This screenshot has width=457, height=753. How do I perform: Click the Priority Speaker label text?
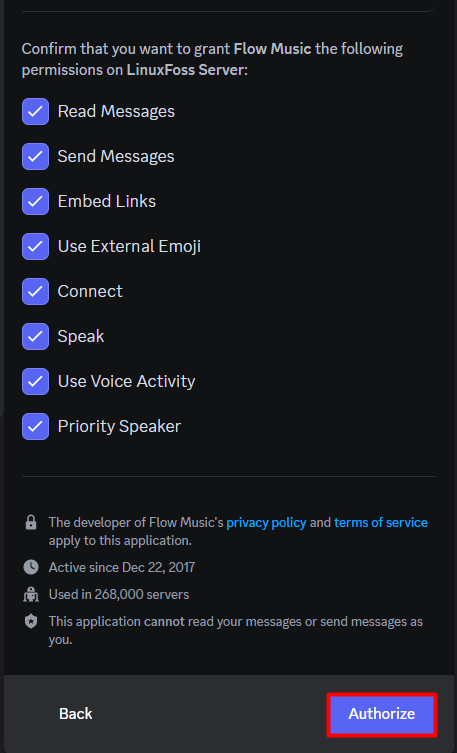pyautogui.click(x=119, y=426)
